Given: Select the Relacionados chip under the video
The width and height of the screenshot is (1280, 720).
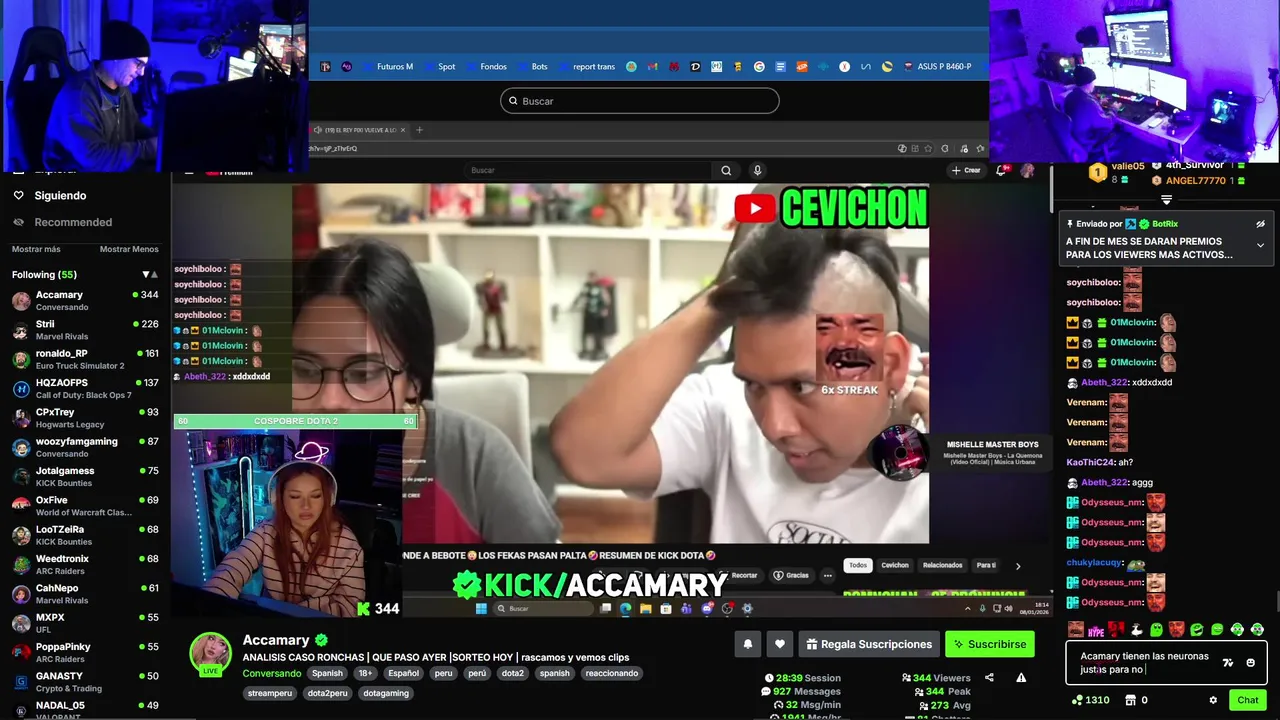Looking at the screenshot, I should point(942,565).
